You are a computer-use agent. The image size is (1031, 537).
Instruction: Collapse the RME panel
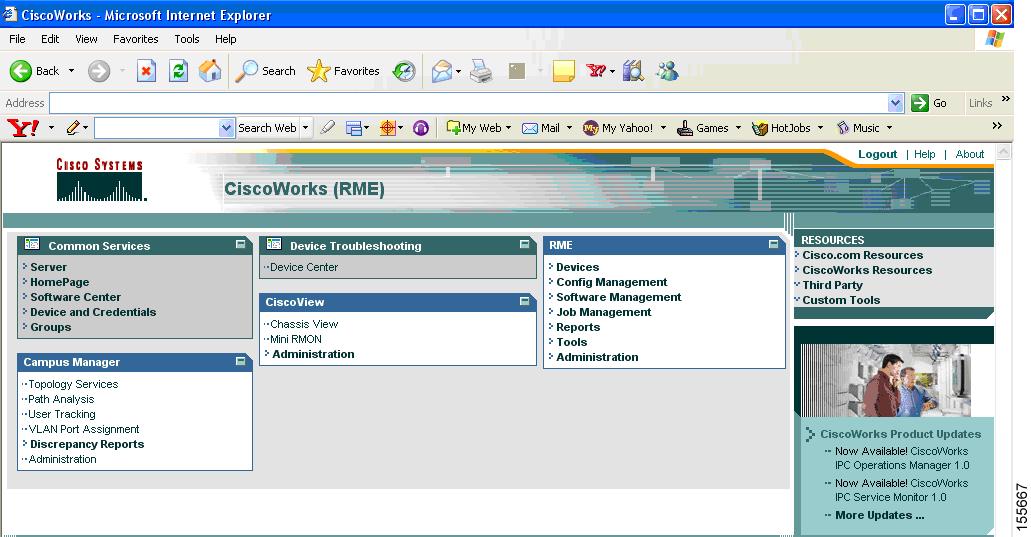tap(774, 245)
